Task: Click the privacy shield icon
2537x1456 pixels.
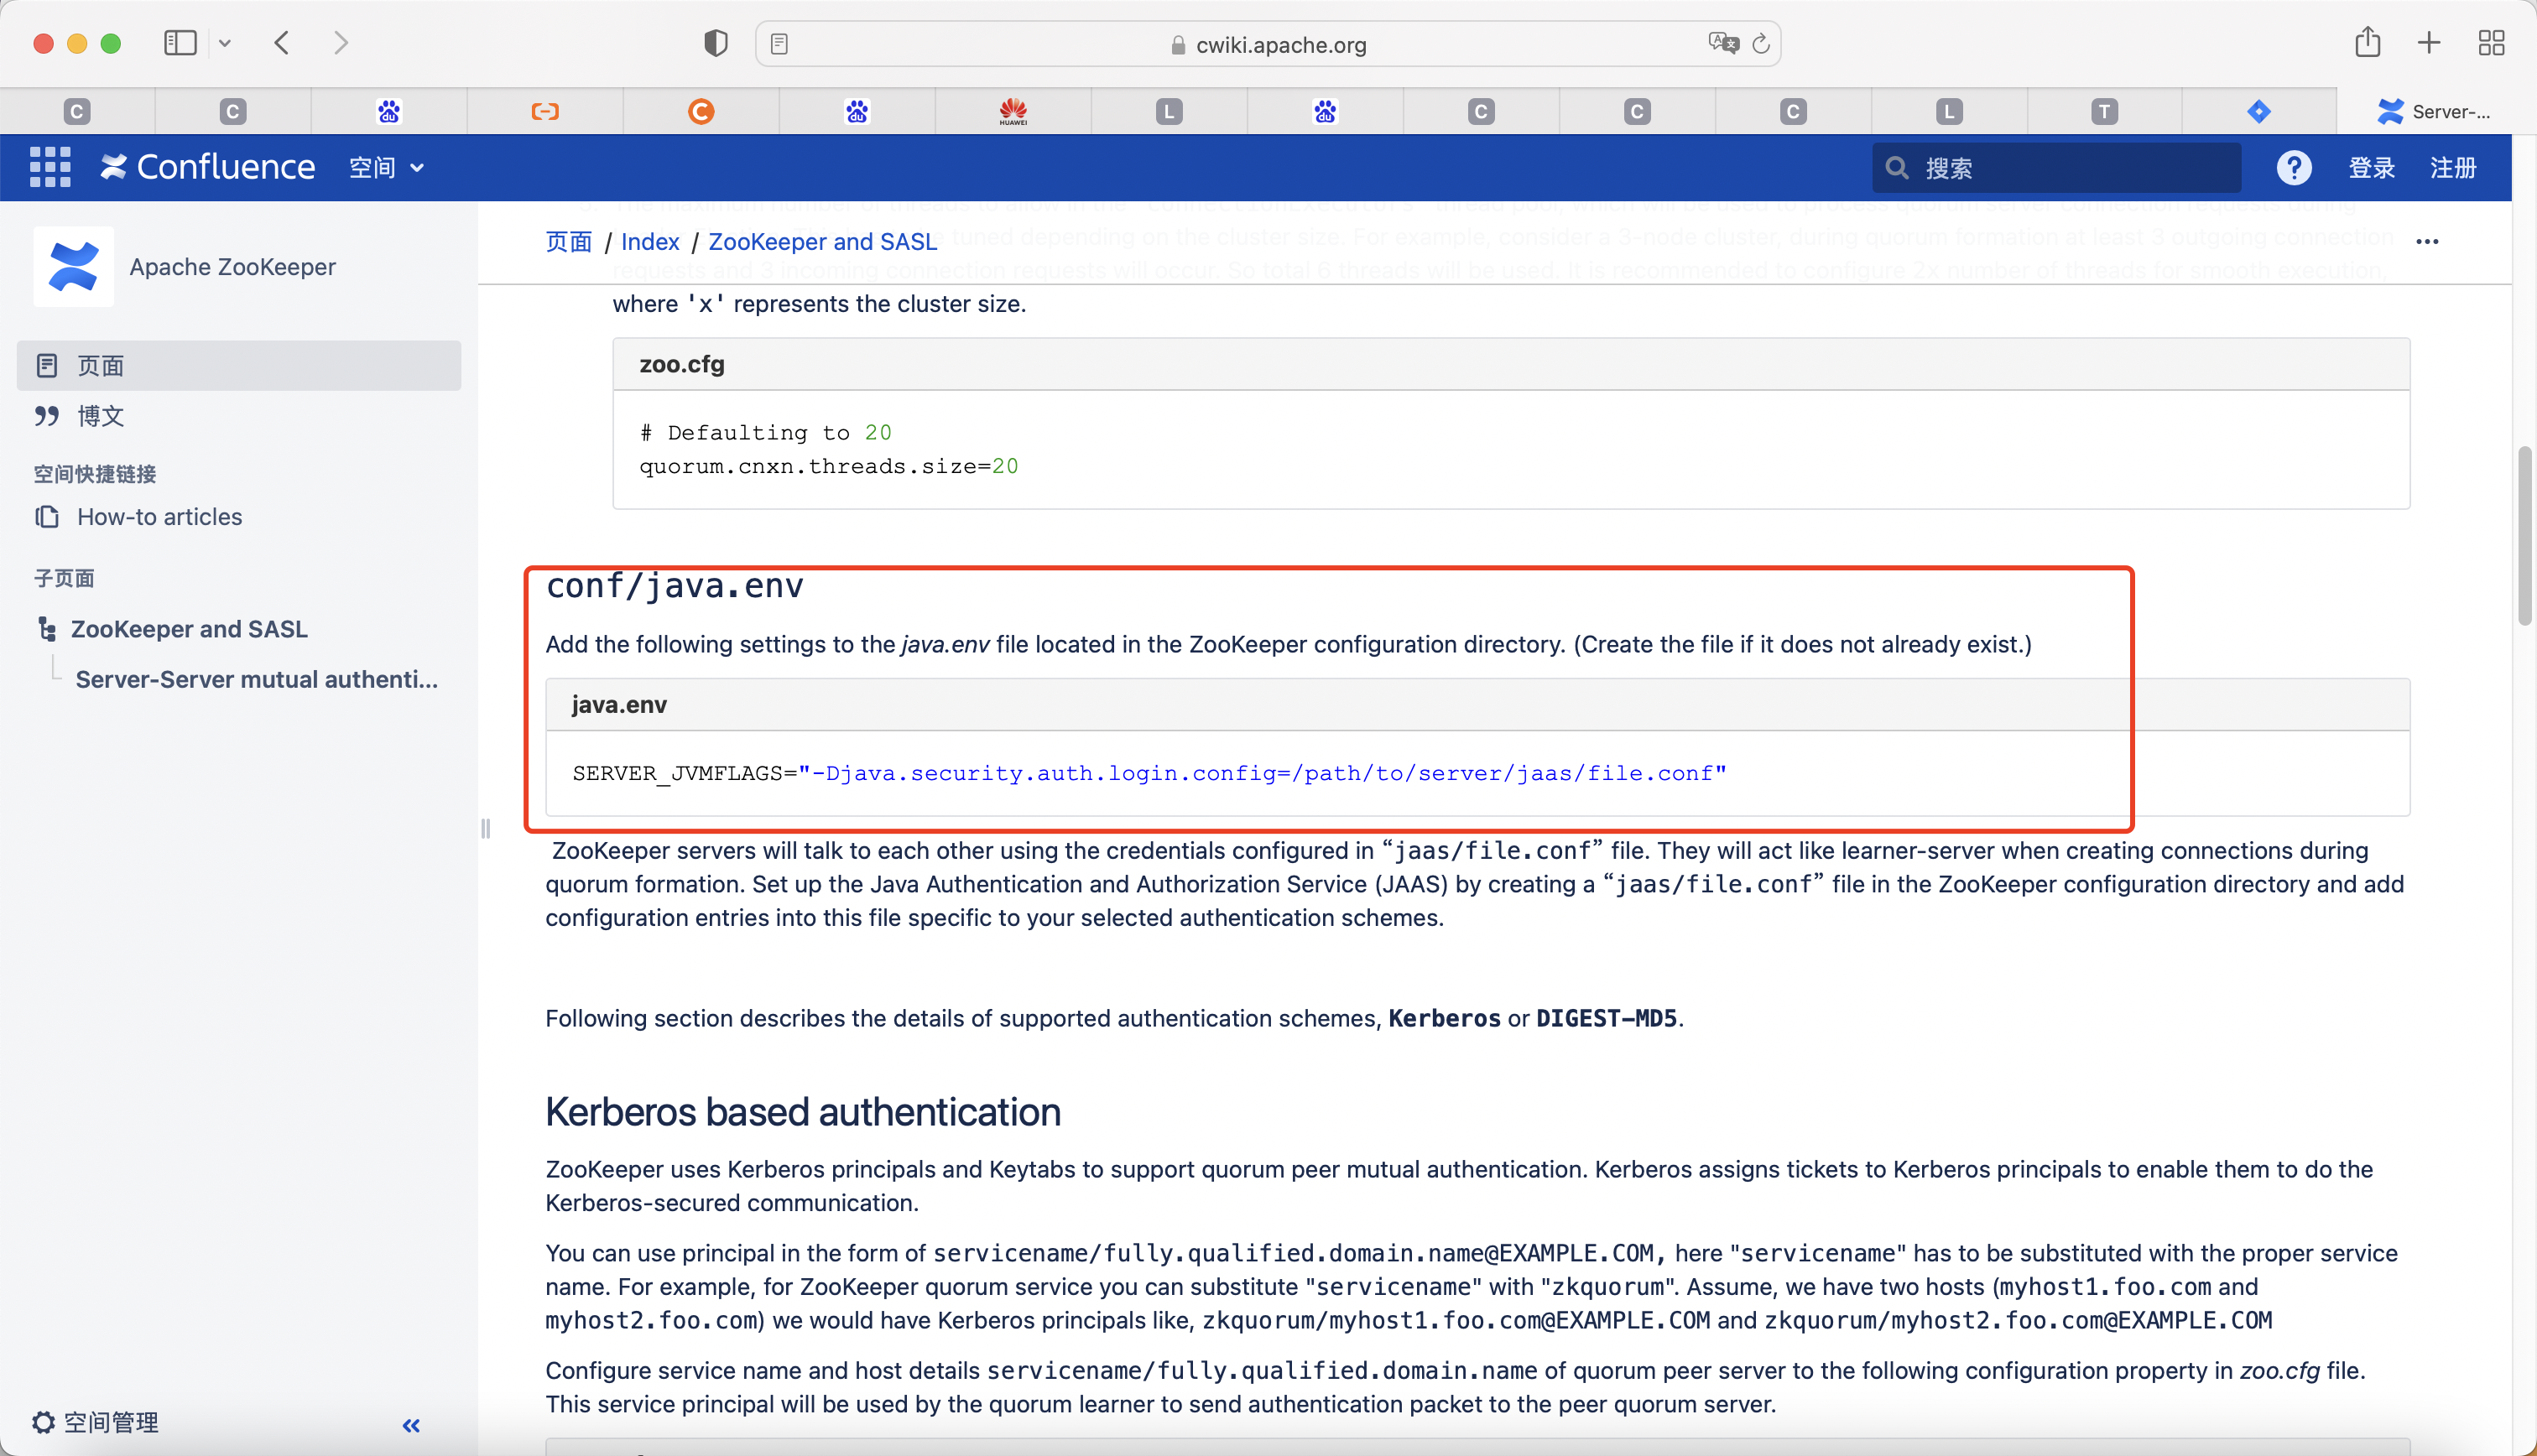Action: coord(715,43)
